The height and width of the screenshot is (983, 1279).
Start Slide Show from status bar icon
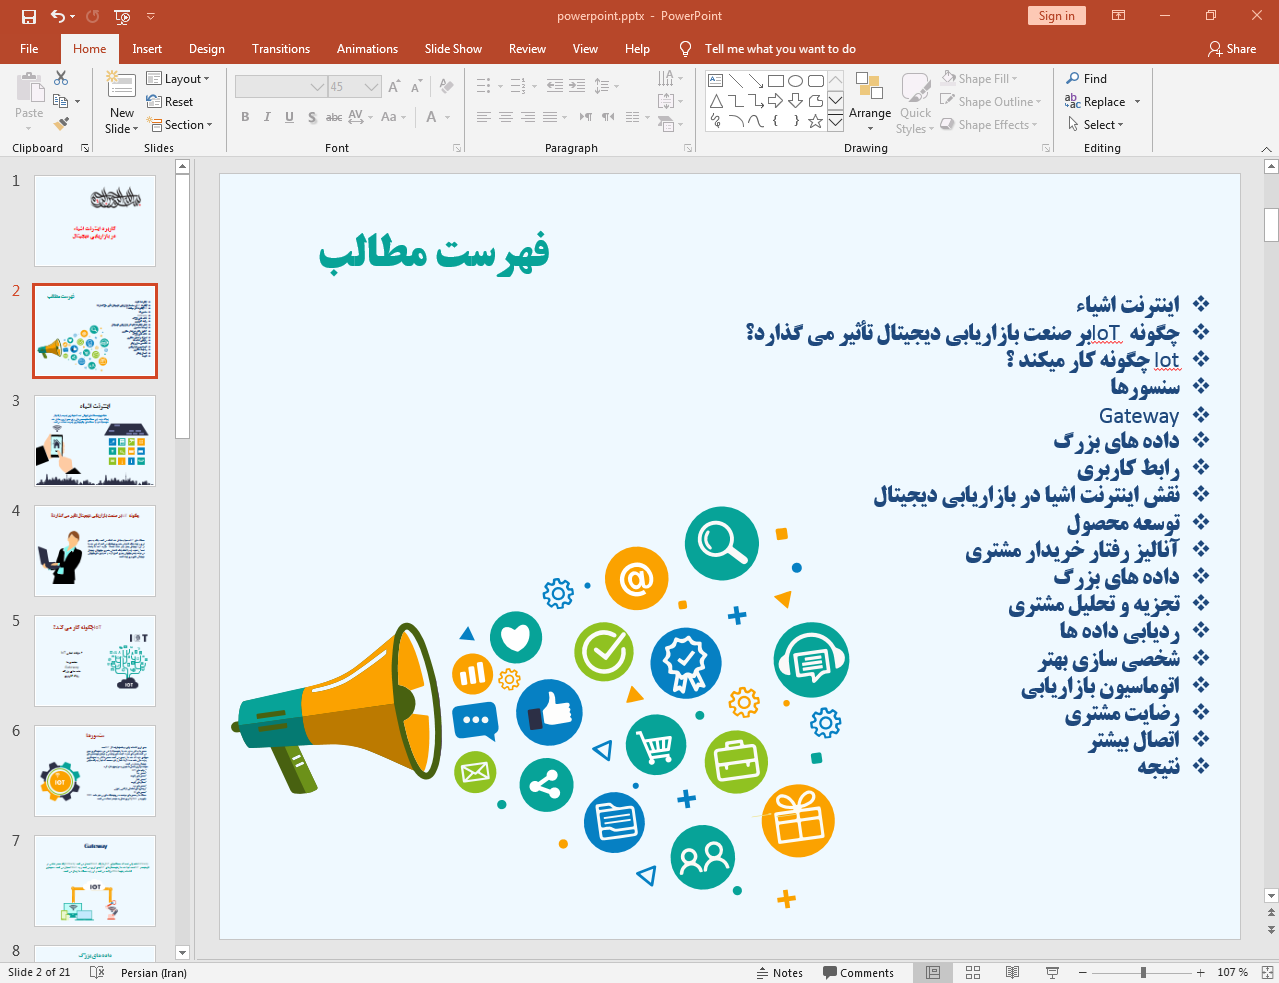pyautogui.click(x=1052, y=972)
